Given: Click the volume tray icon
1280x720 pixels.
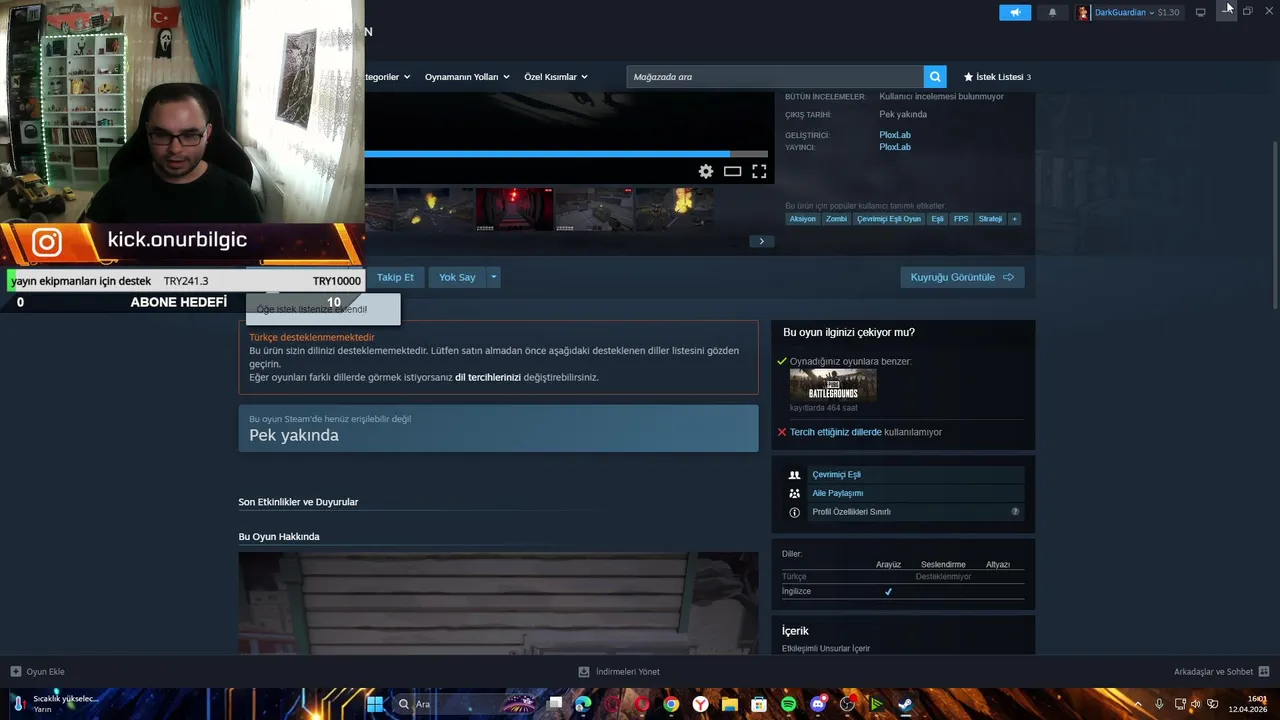Looking at the screenshot, I should [x=1196, y=704].
